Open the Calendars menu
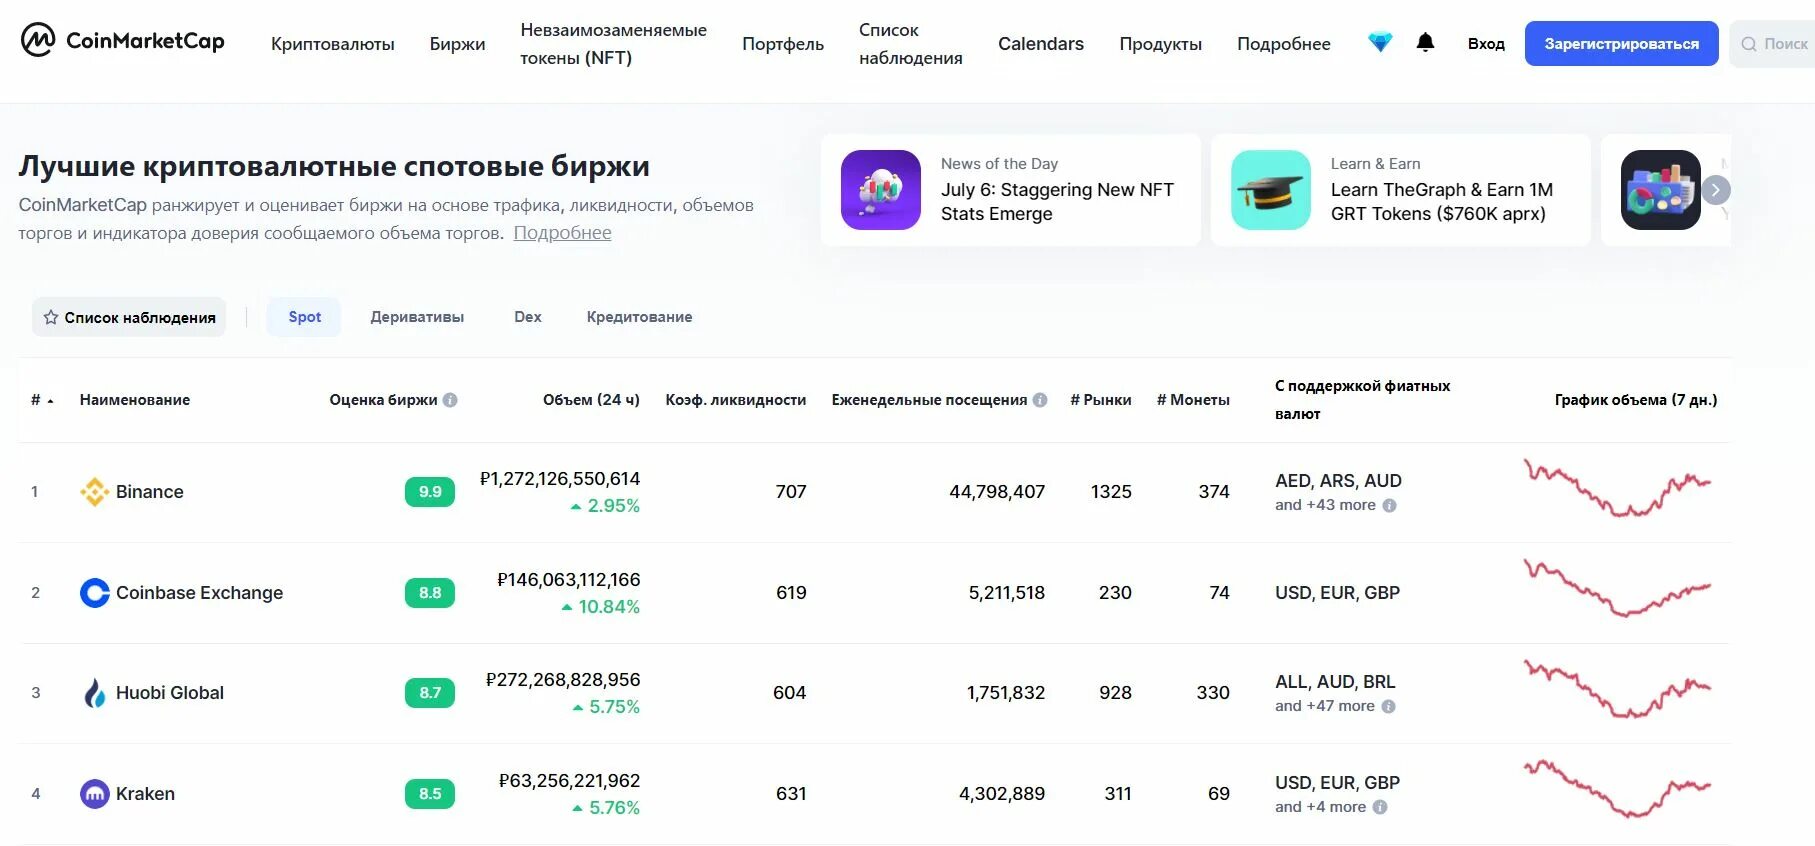Viewport: 1815px width, 846px height. click(1041, 44)
